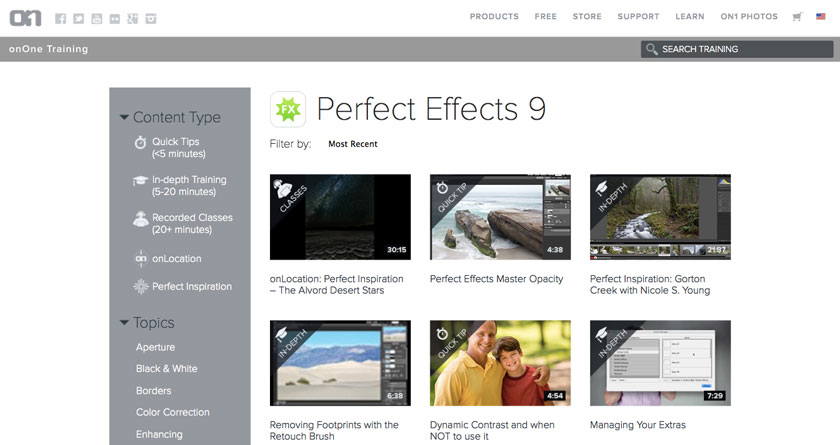Open the Free menu
840x445 pixels.
point(545,17)
